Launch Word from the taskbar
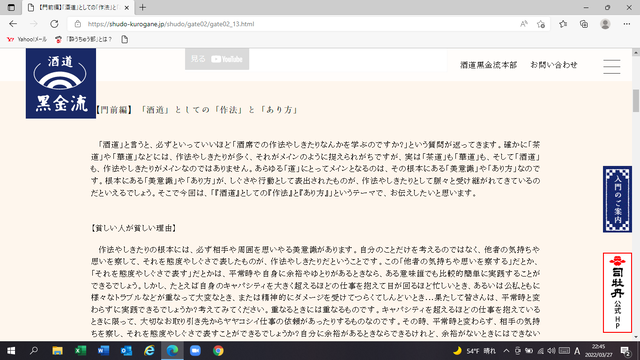 tap(103, 351)
